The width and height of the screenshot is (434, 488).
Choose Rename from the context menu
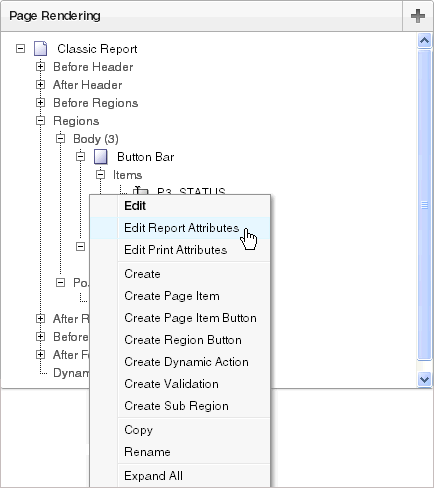[x=180, y=452]
